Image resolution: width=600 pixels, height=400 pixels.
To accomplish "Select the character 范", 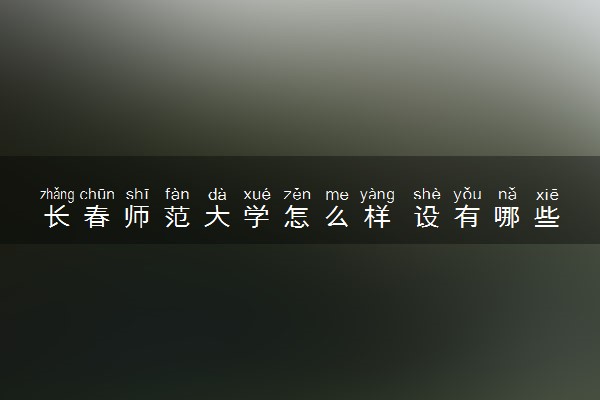I will (x=177, y=217).
